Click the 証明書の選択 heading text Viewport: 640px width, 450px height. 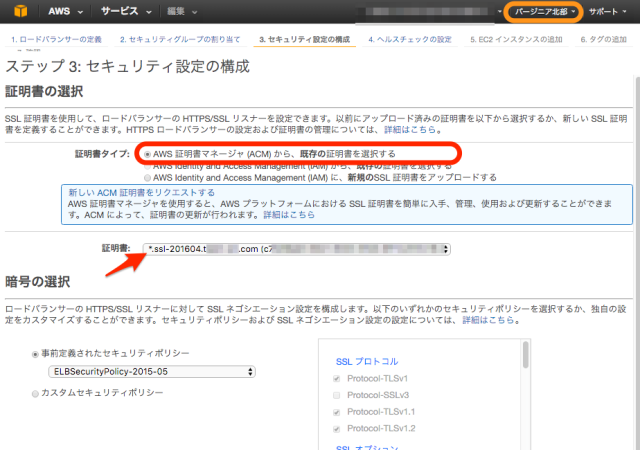point(44,91)
